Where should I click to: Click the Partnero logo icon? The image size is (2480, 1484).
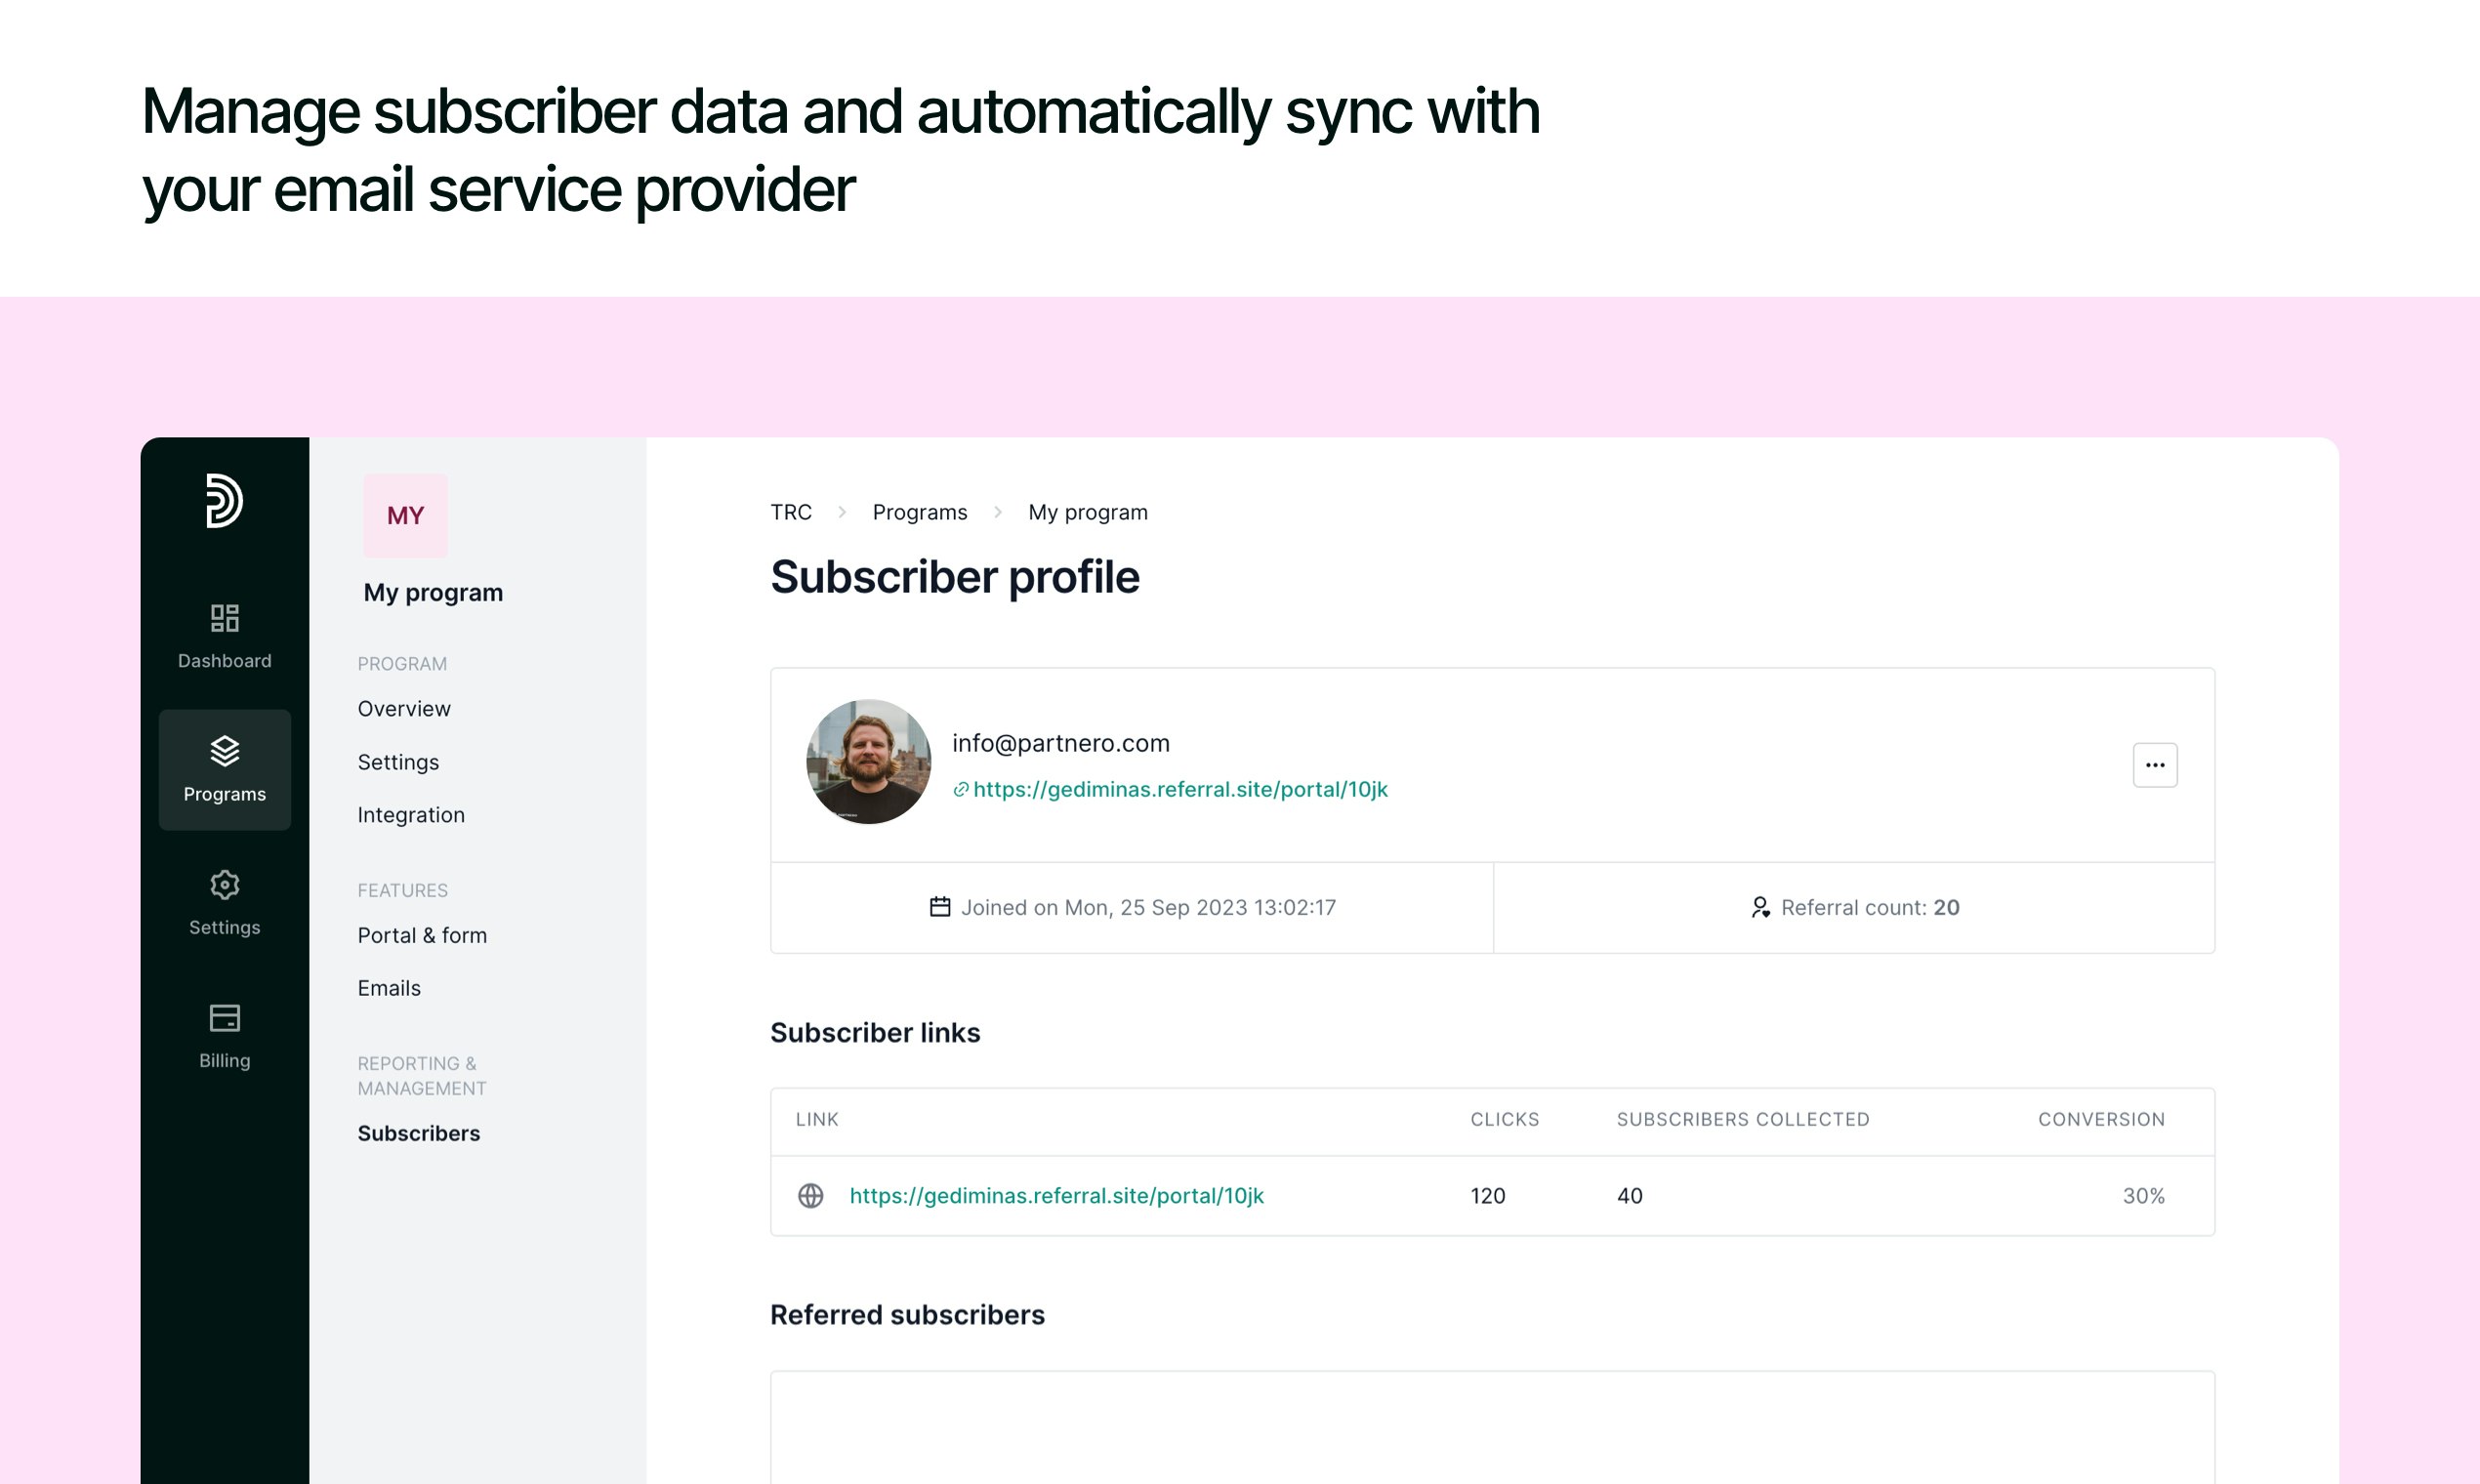(x=224, y=500)
